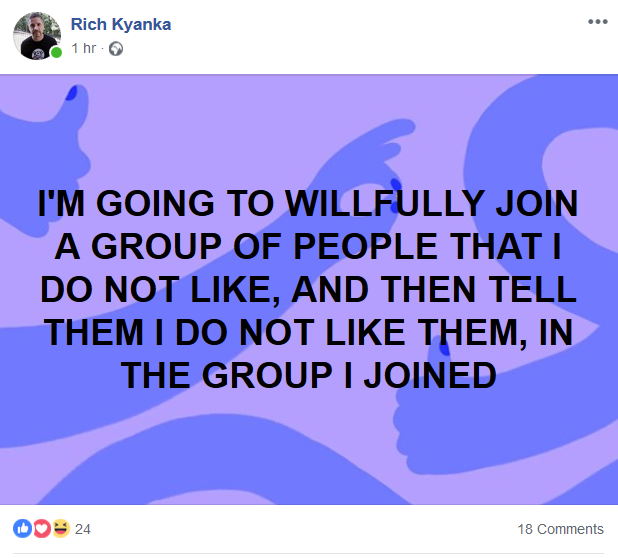Click the text line 'THEM I DO NOT LIKE THEM, IN'
The width and height of the screenshot is (618, 558).
(x=308, y=333)
